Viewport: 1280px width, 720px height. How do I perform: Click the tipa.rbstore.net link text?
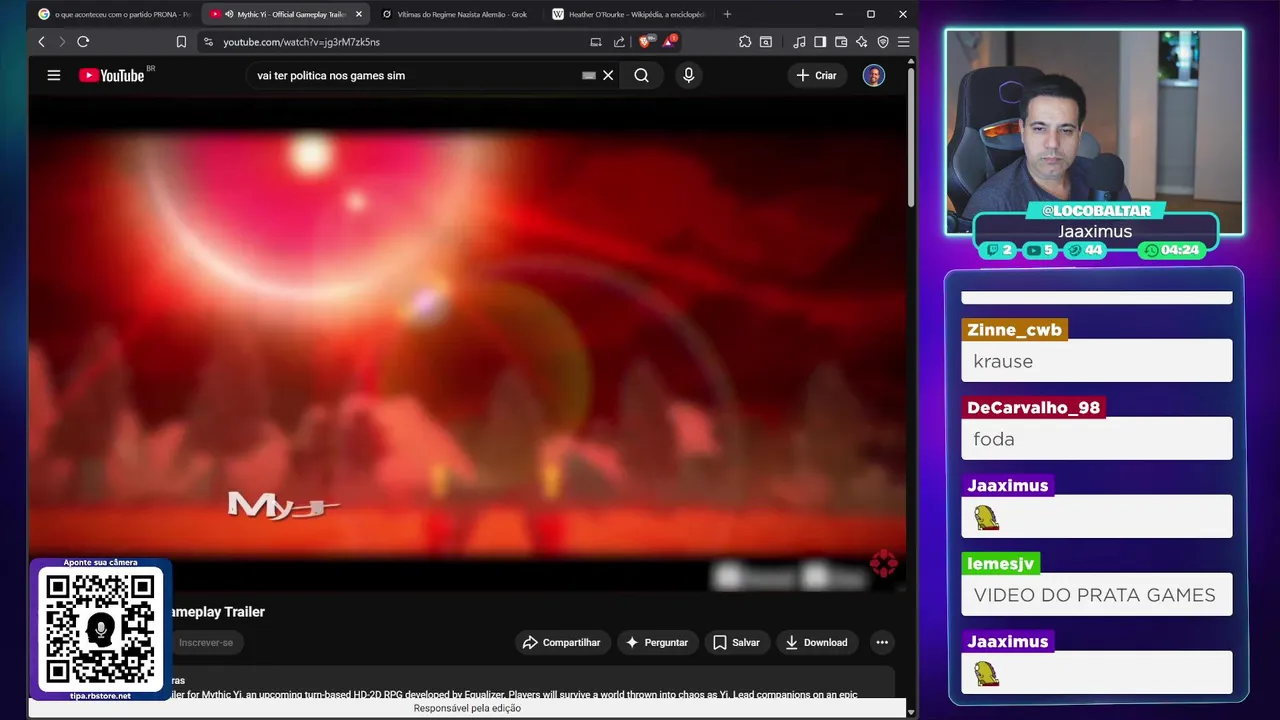(x=100, y=696)
